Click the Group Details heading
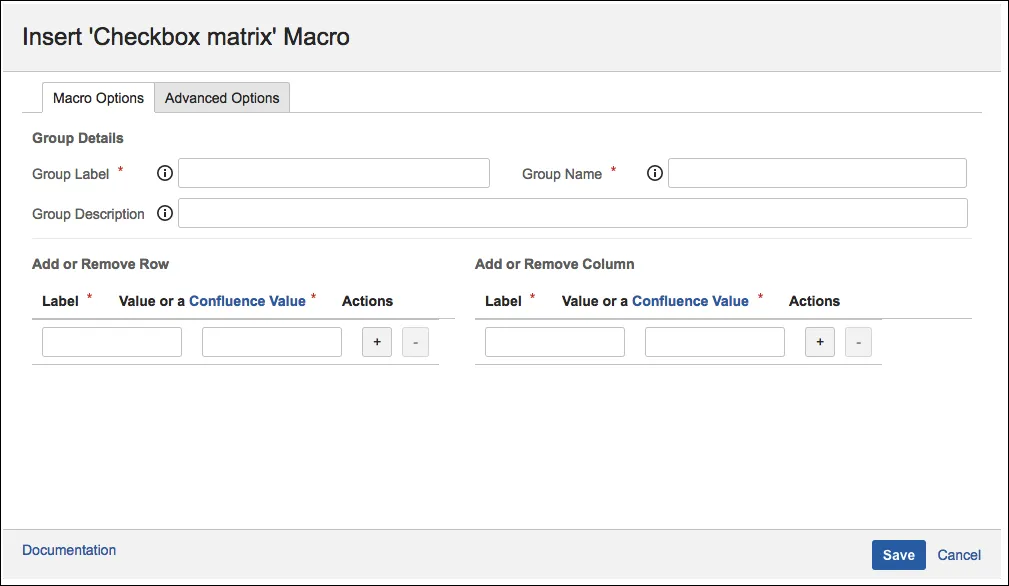The width and height of the screenshot is (1009, 586). [x=78, y=138]
